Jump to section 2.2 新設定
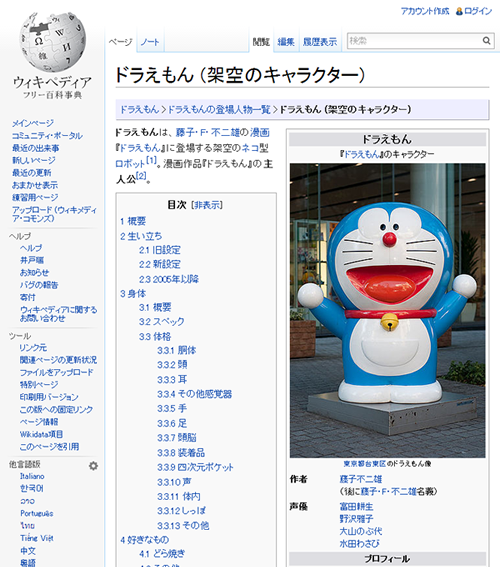500x567 pixels. click(x=159, y=264)
